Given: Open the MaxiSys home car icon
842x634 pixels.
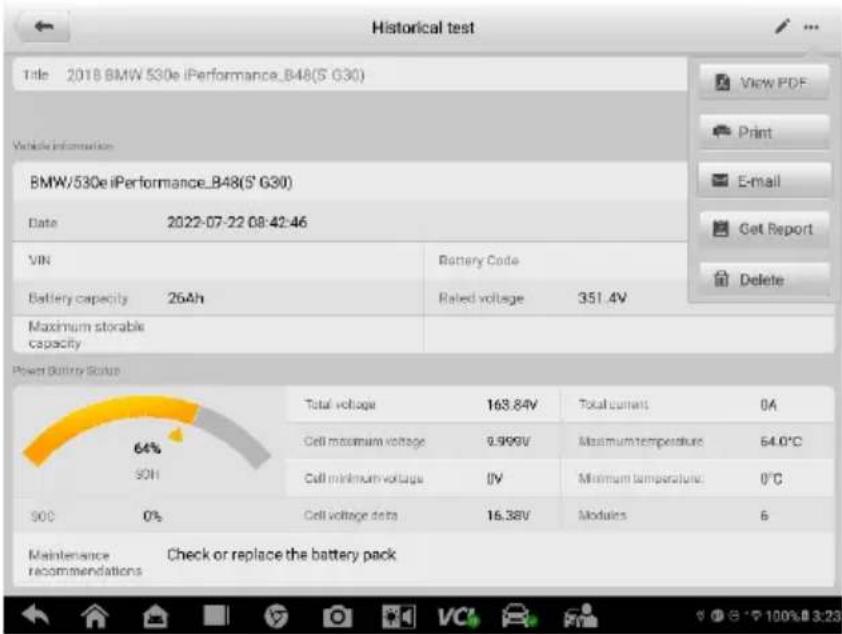Looking at the screenshot, I should (155, 616).
